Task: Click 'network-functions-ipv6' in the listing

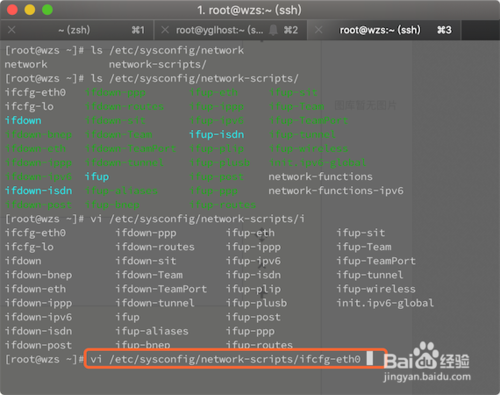Action: coord(336,191)
